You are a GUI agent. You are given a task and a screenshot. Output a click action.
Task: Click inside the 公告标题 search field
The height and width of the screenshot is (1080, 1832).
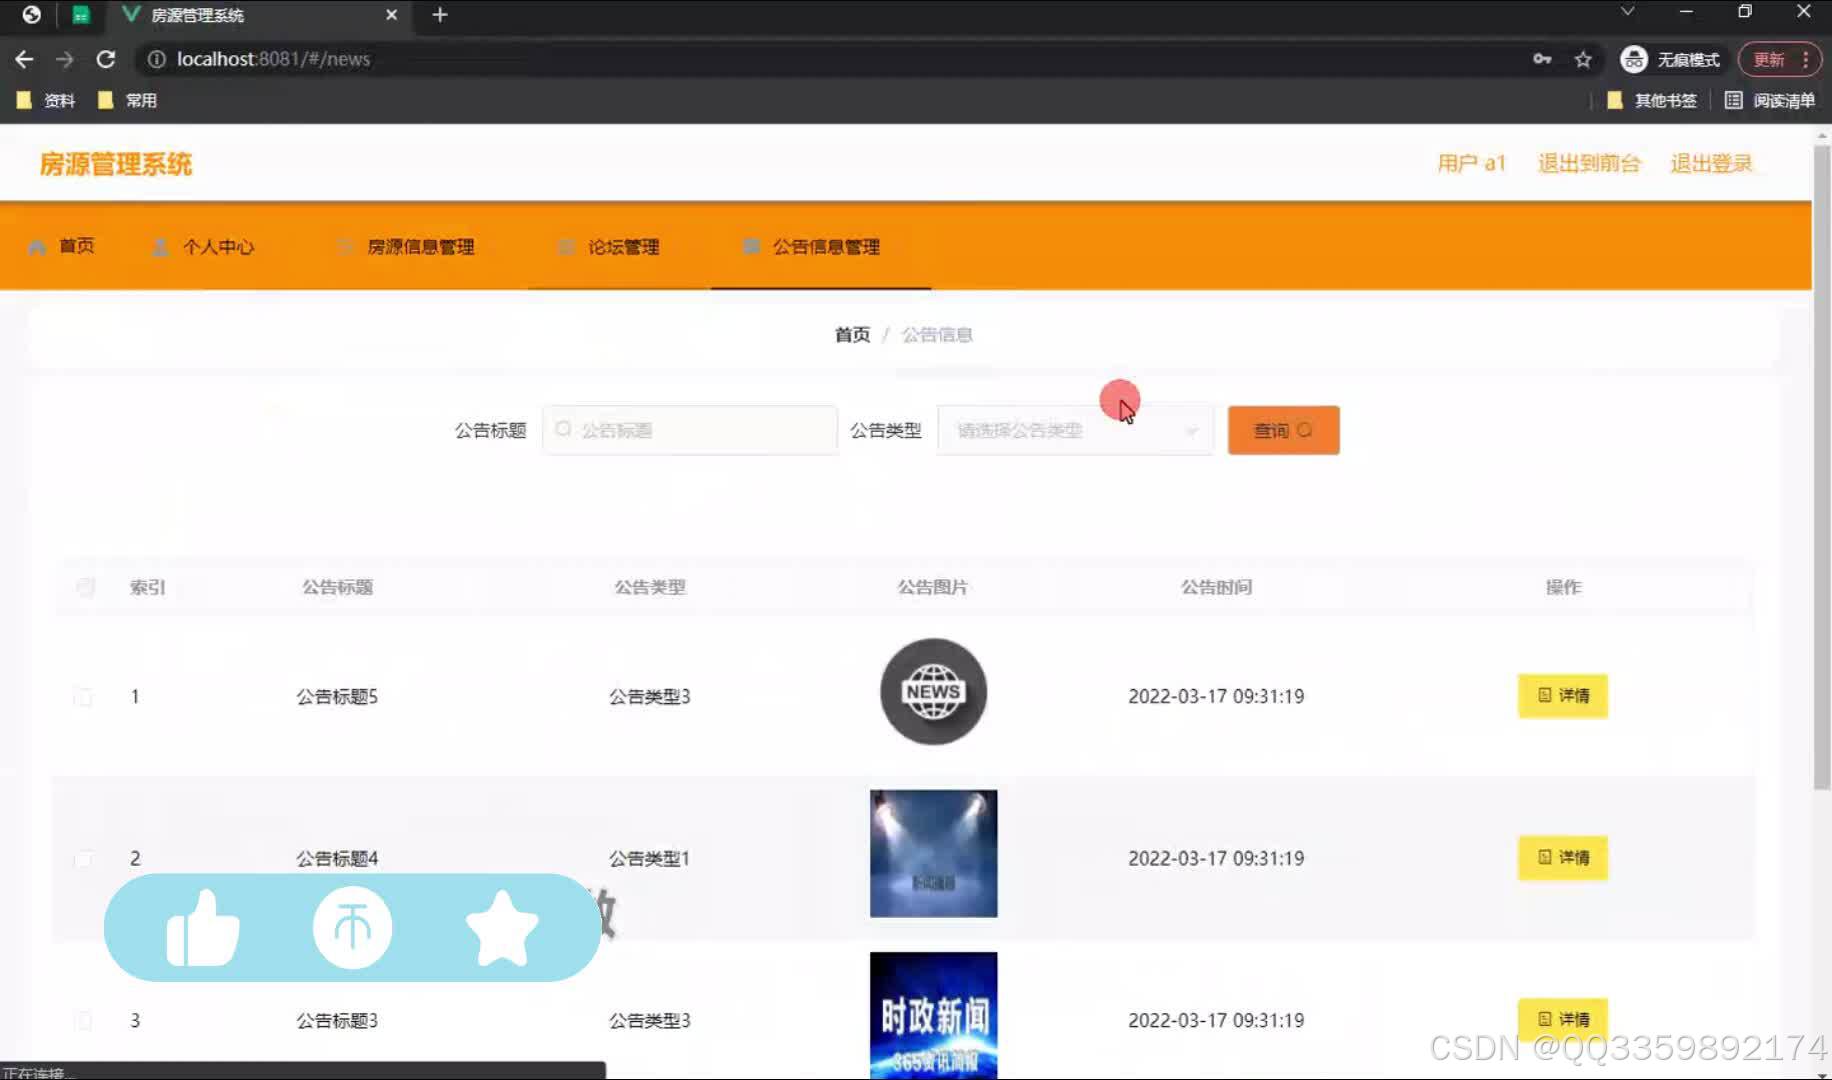pos(690,430)
